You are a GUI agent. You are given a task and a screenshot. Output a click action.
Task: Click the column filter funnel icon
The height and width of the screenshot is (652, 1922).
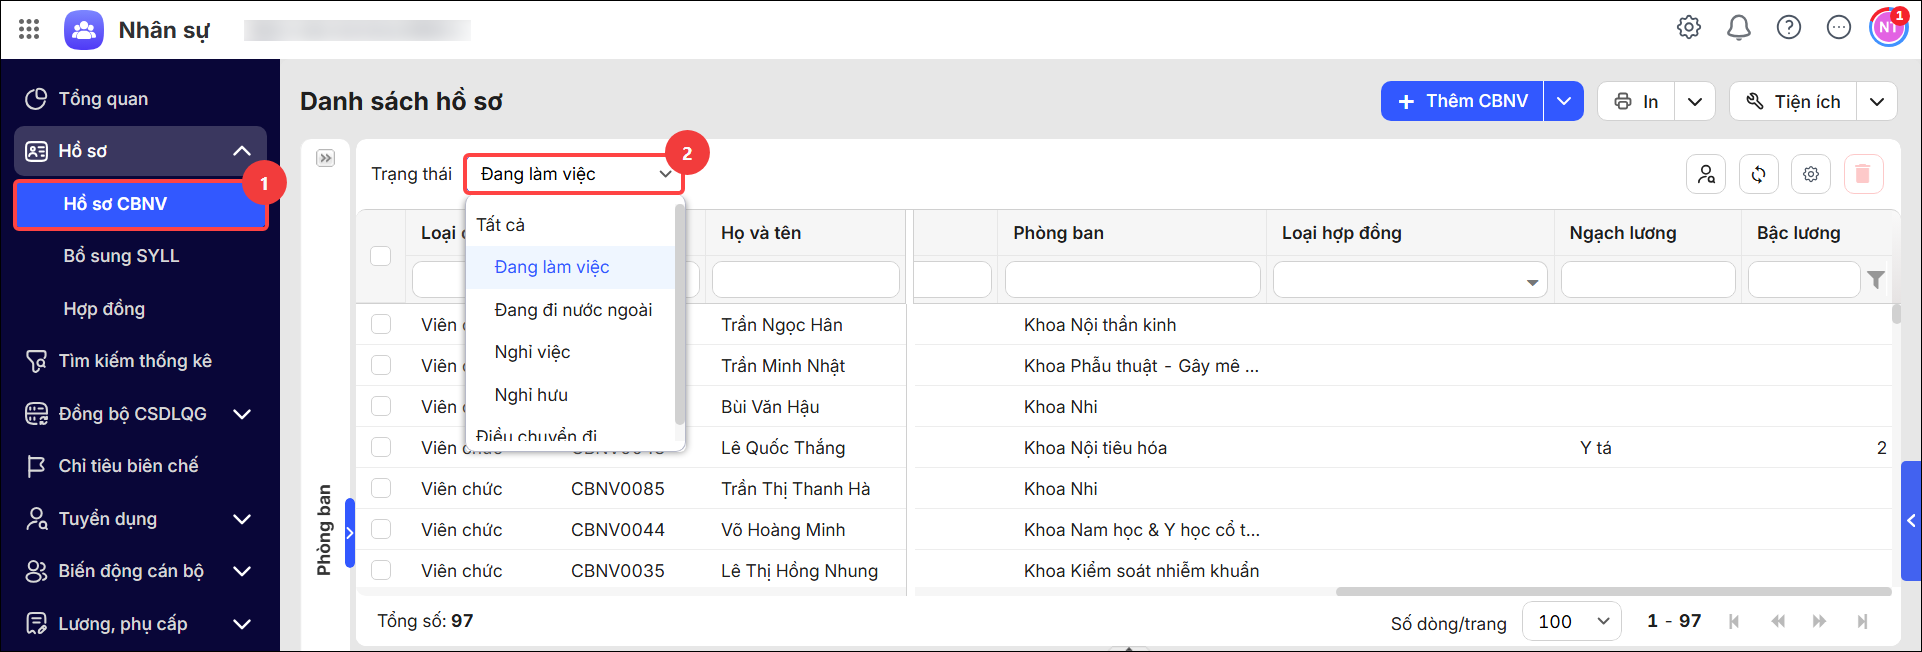click(x=1877, y=280)
